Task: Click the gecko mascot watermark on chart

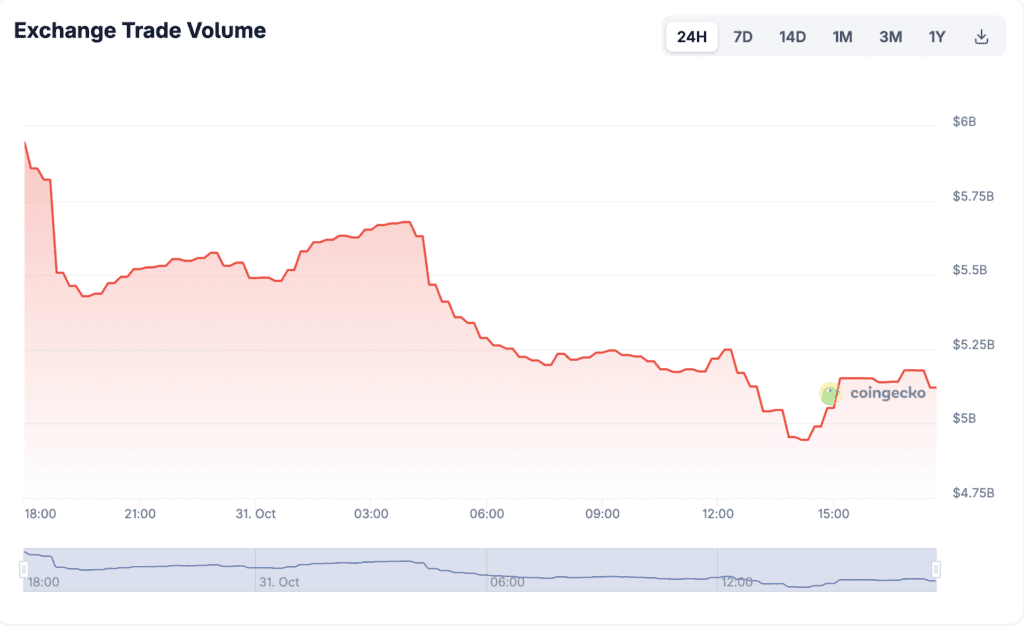Action: pos(829,394)
